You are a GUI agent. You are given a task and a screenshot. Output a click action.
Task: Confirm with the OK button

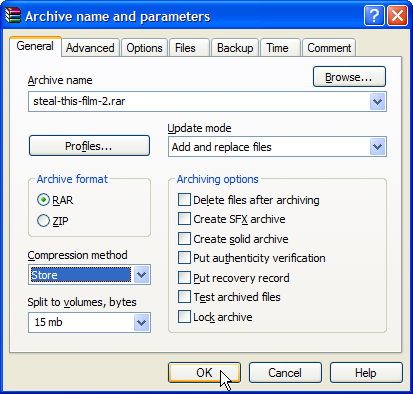(x=204, y=373)
